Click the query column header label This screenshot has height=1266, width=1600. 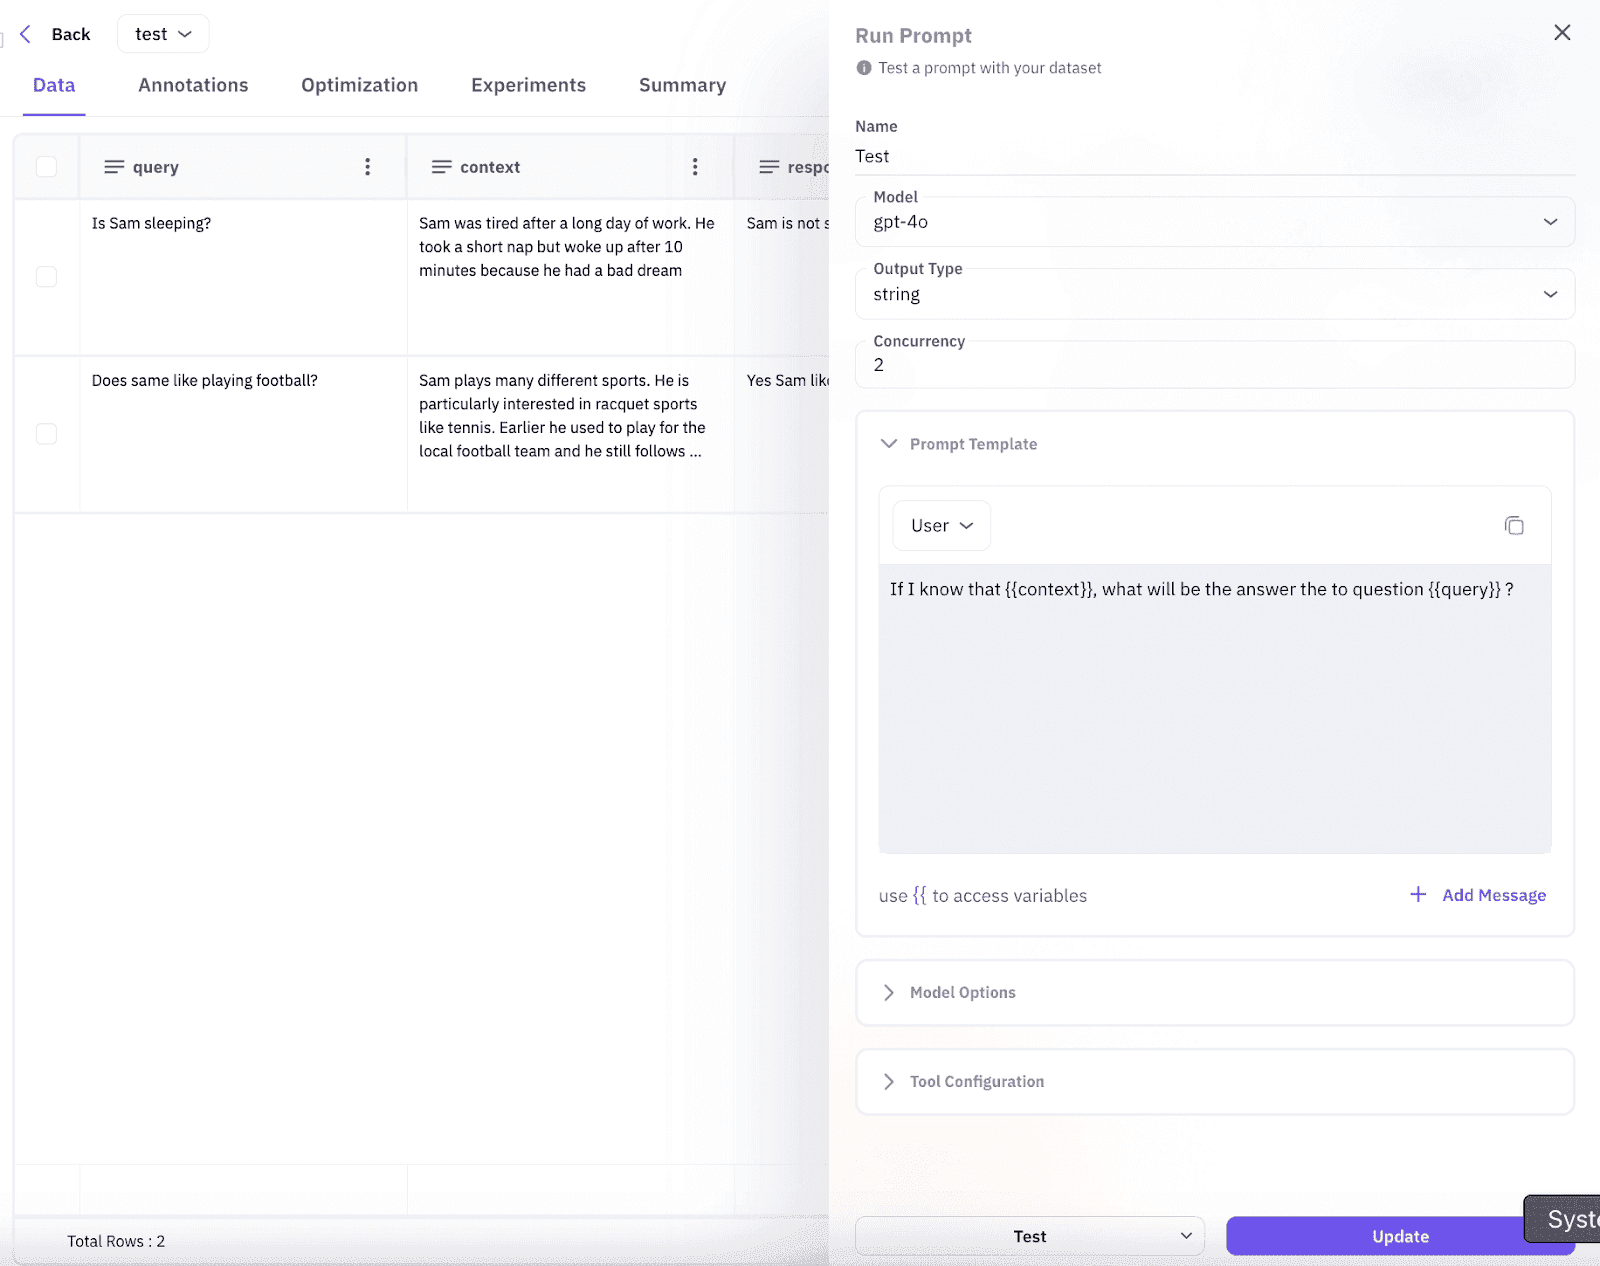point(155,167)
